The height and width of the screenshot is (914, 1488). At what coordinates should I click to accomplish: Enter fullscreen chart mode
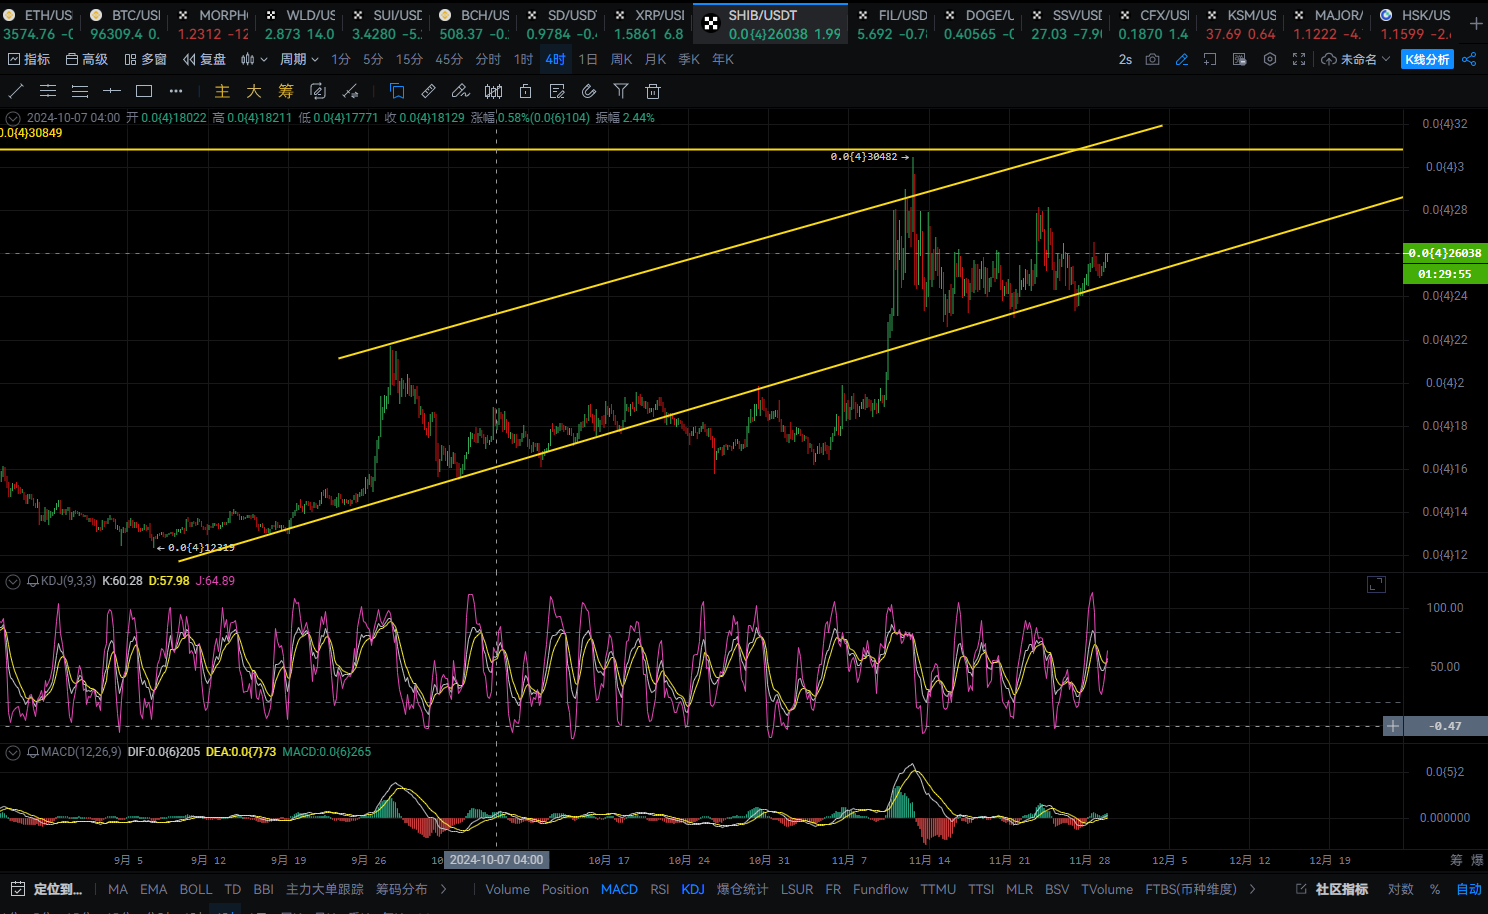point(1298,60)
